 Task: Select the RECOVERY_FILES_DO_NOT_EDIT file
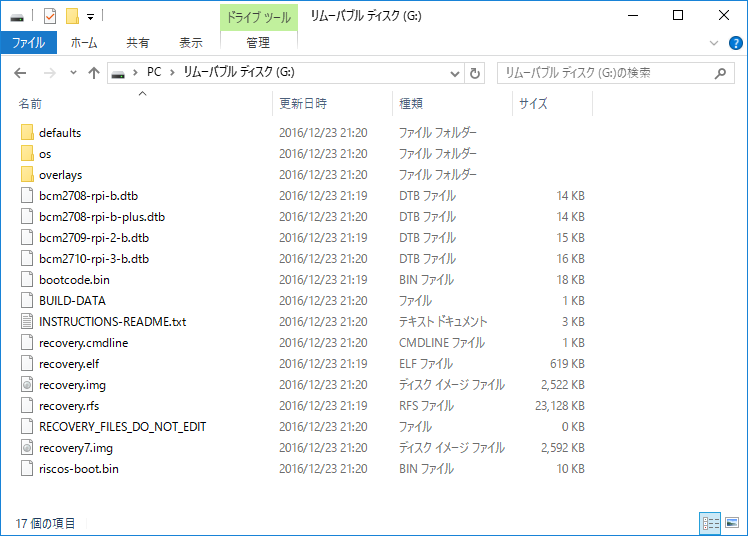pos(123,426)
